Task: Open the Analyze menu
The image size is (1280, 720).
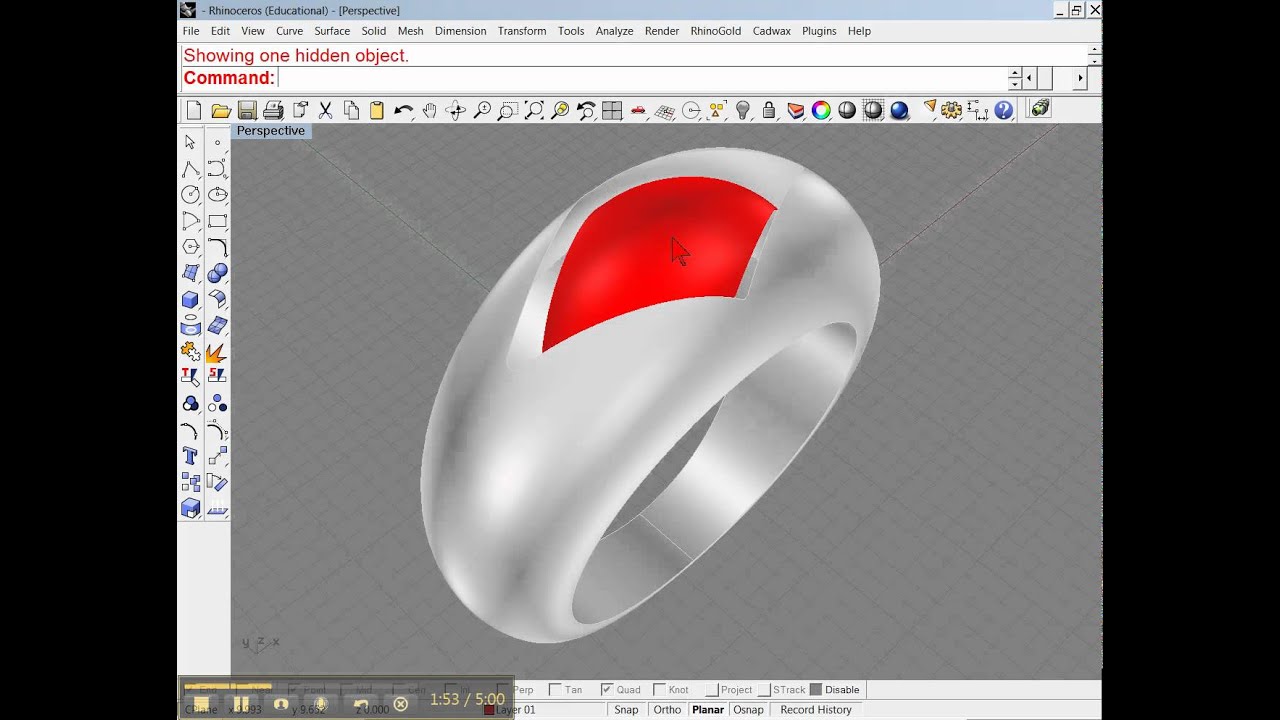Action: click(614, 31)
